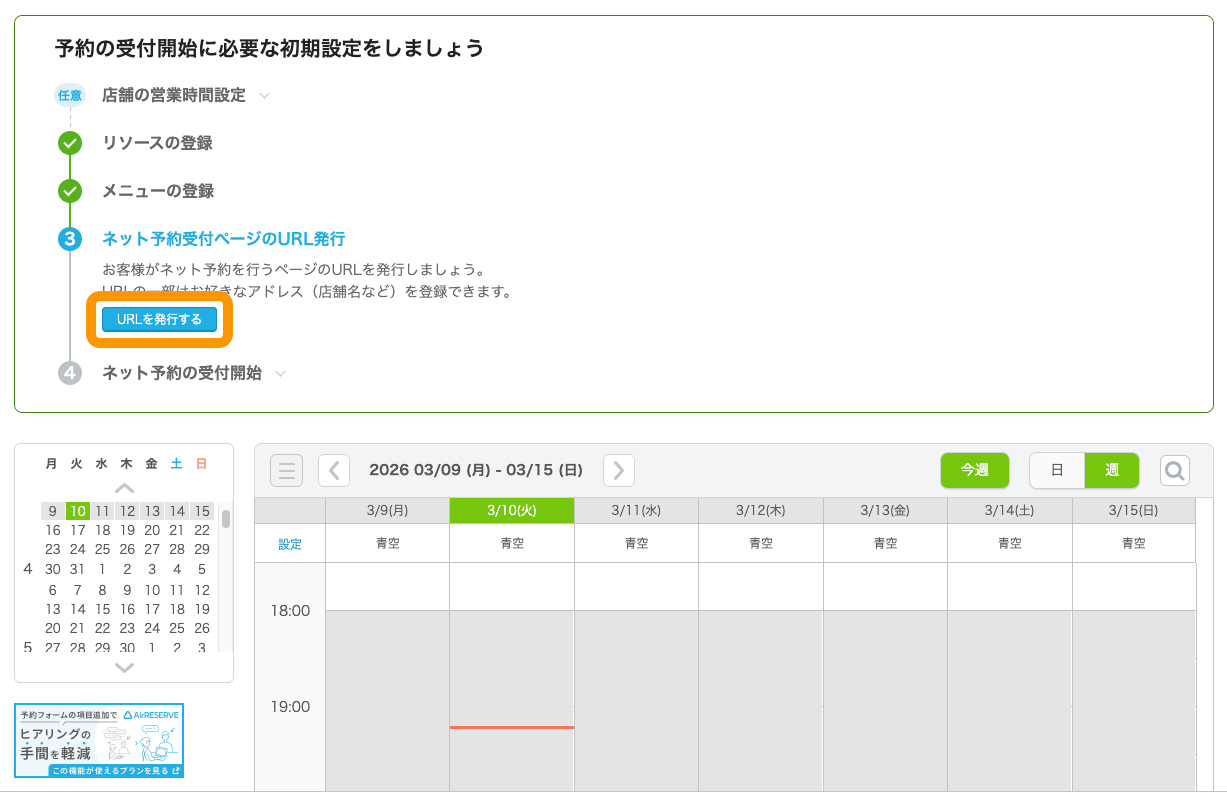Click the mini calendar down chevron

[x=124, y=667]
